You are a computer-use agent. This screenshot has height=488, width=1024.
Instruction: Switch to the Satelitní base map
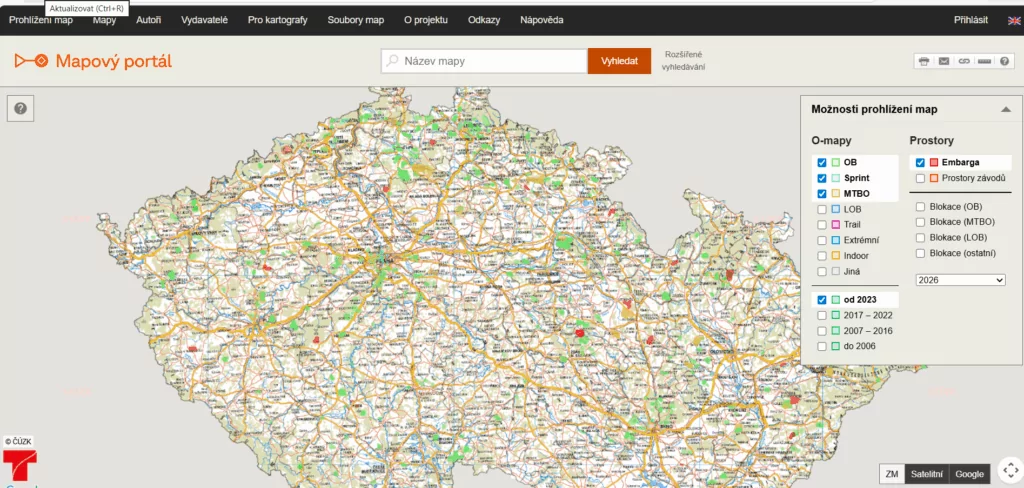point(925,474)
